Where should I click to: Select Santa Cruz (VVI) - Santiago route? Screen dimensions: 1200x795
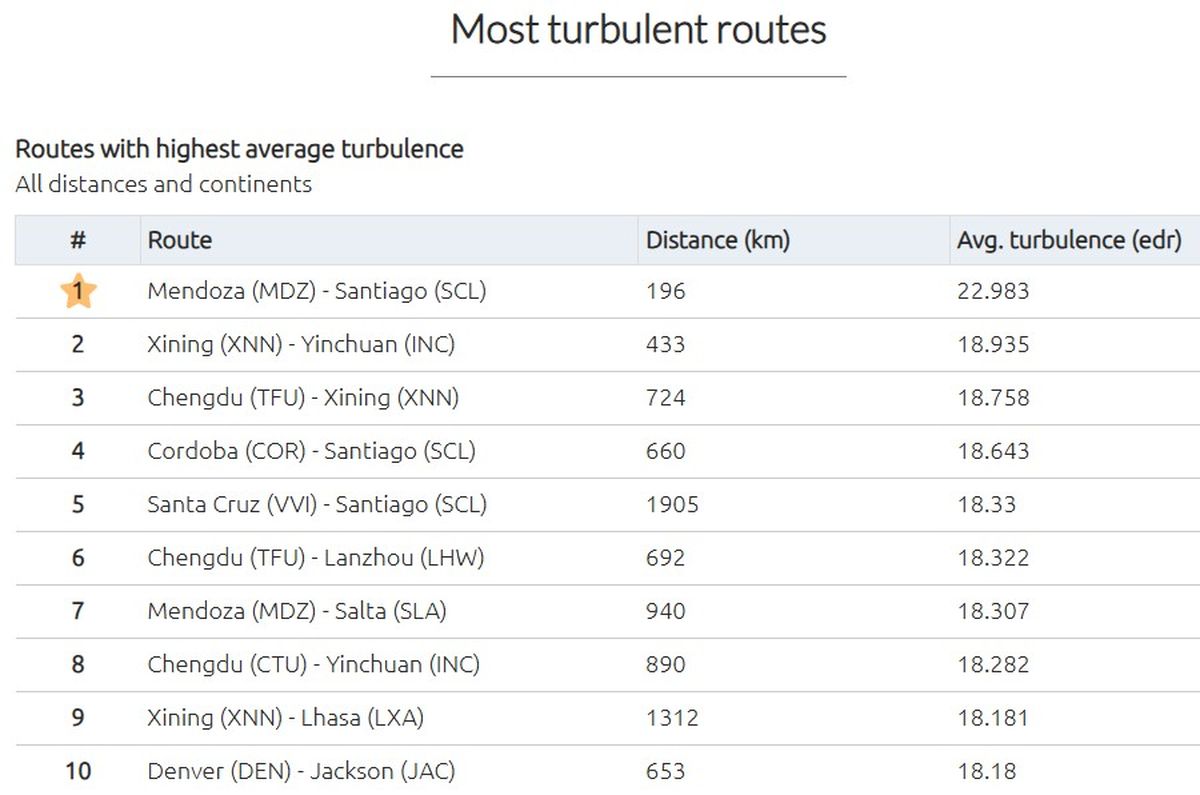[x=317, y=504]
